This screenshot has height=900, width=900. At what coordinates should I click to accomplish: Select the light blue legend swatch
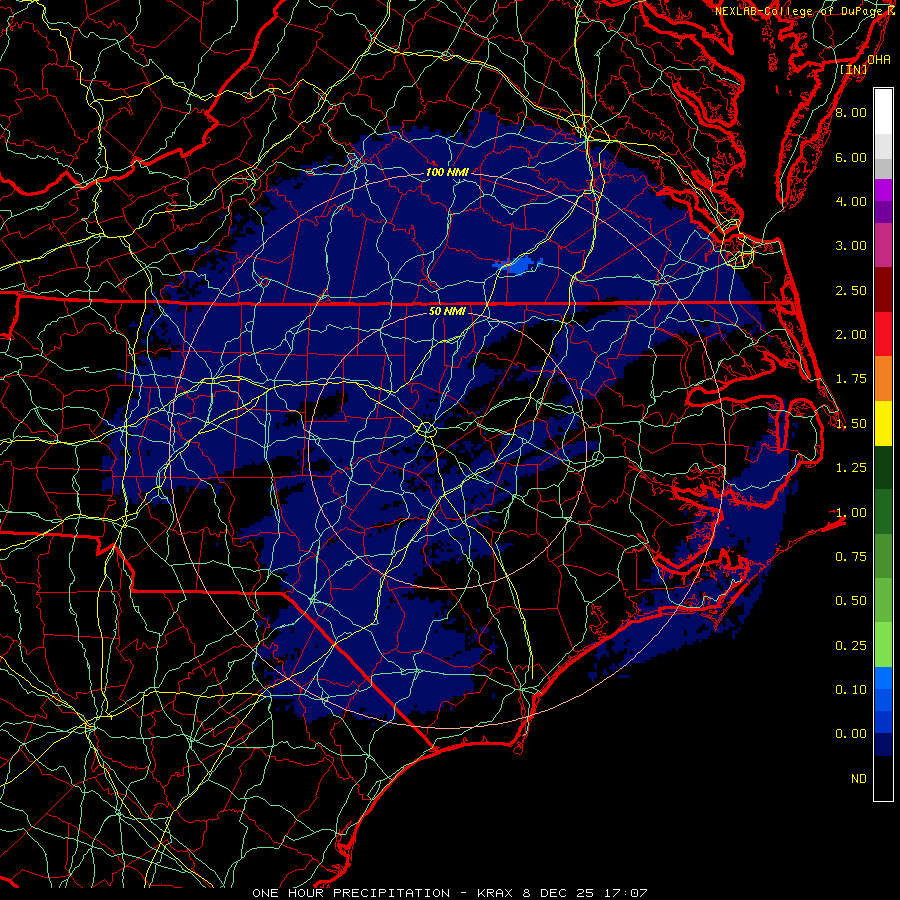point(883,678)
